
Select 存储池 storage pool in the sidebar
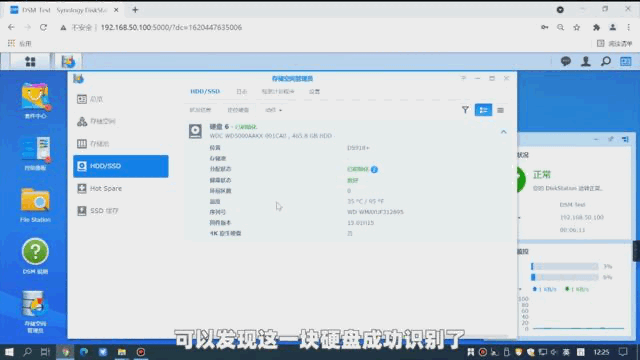click(121, 144)
